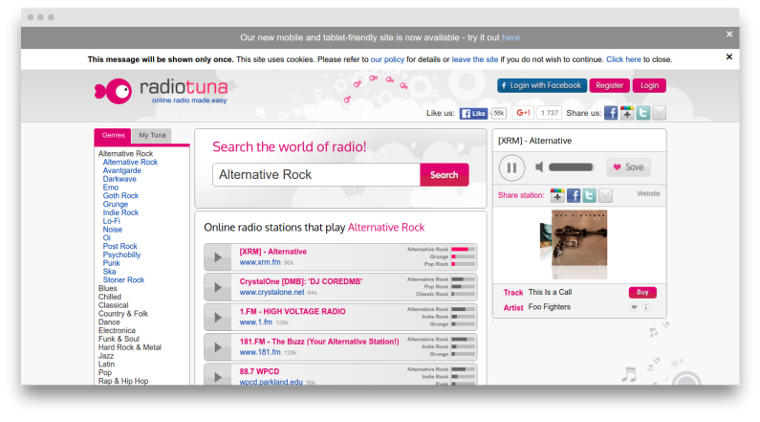Open 'our policy' cookie link
The height and width of the screenshot is (422, 760).
387,60
